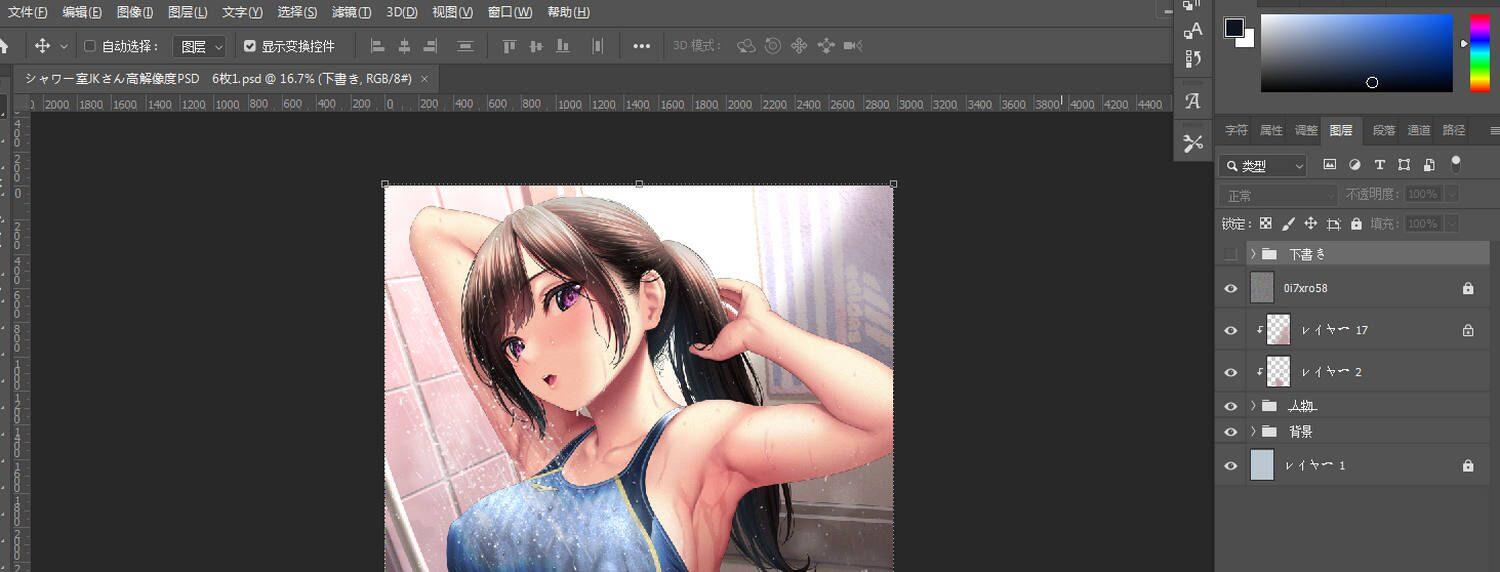Viewport: 1500px width, 572px height.
Task: Expand the 下書き layer group
Action: click(x=1253, y=254)
